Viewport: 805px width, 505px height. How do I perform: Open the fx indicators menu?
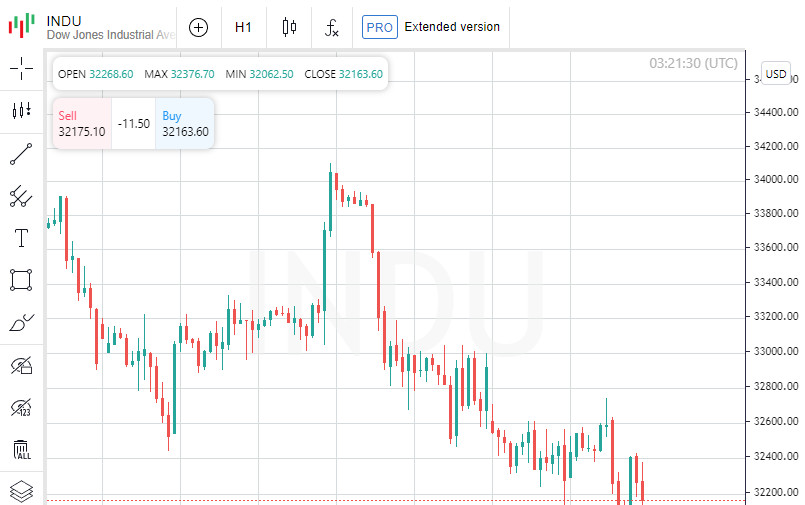pyautogui.click(x=333, y=27)
